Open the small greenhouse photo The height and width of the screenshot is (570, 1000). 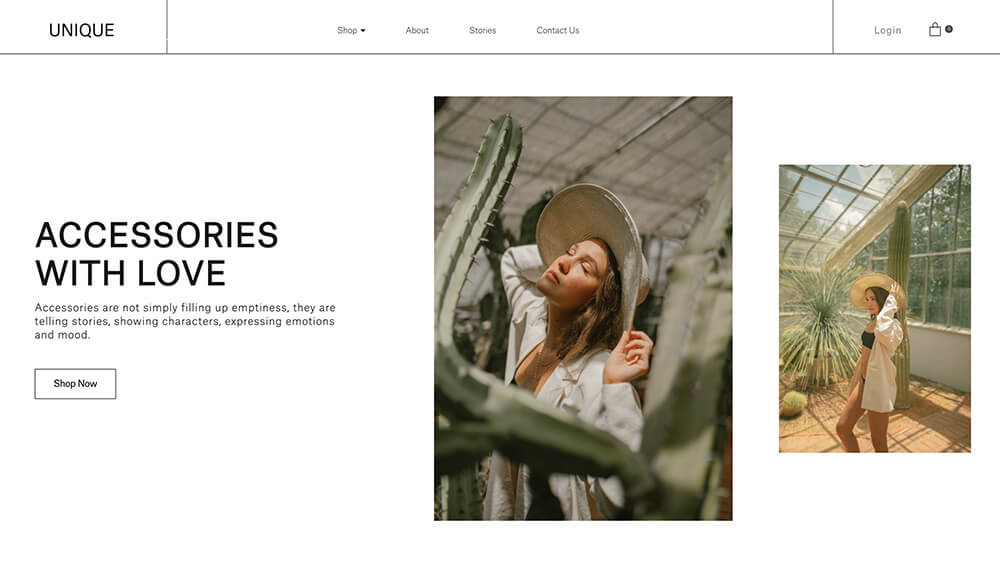pos(874,309)
